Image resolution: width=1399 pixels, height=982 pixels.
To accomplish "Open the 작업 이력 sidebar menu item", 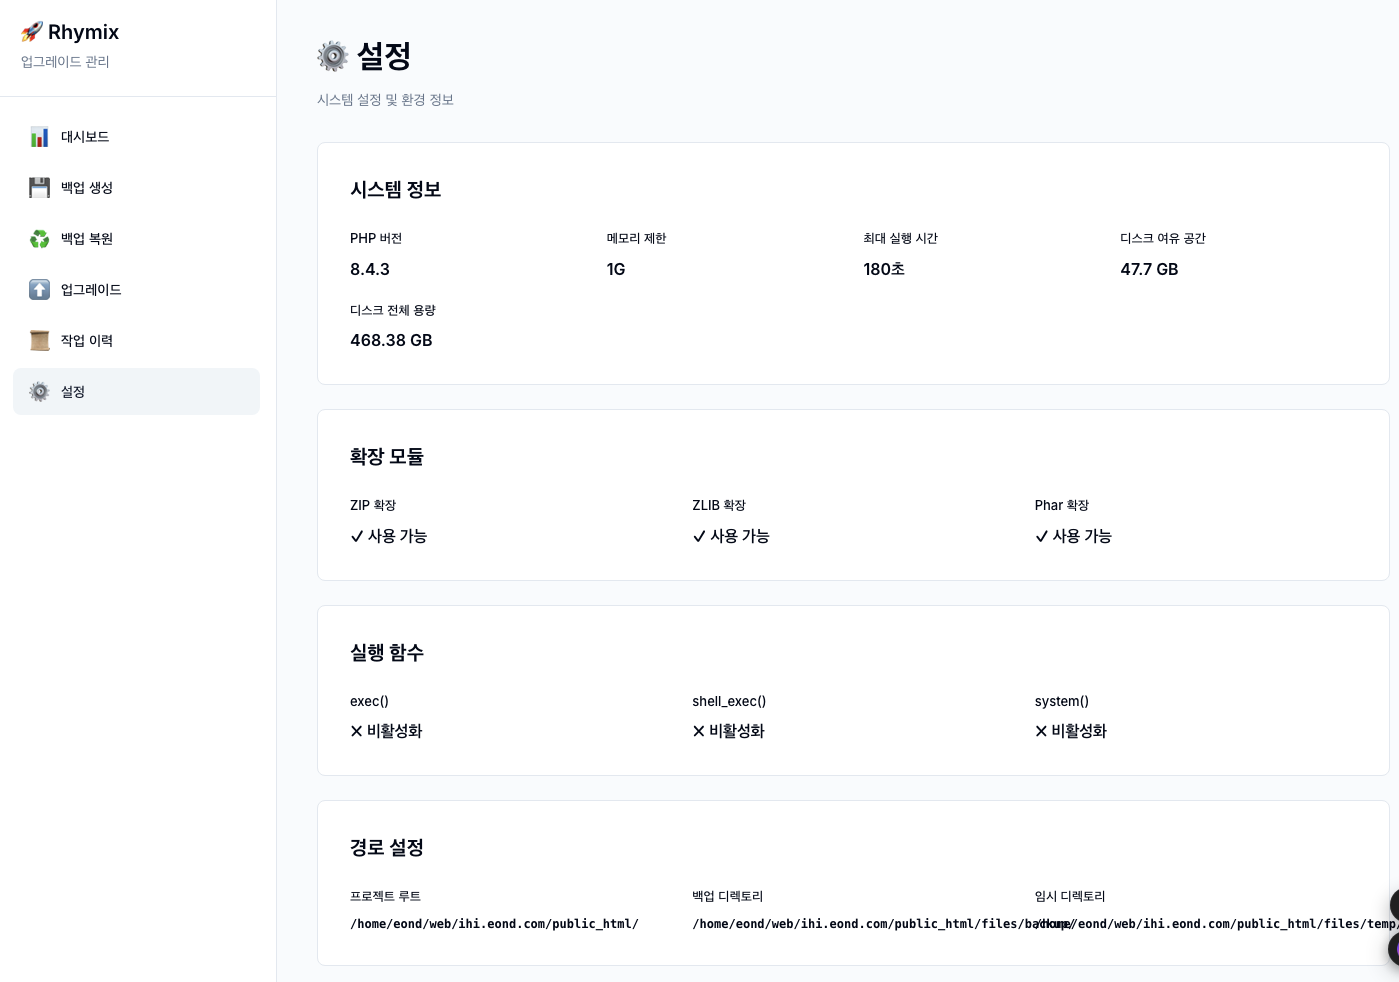I will pos(87,340).
